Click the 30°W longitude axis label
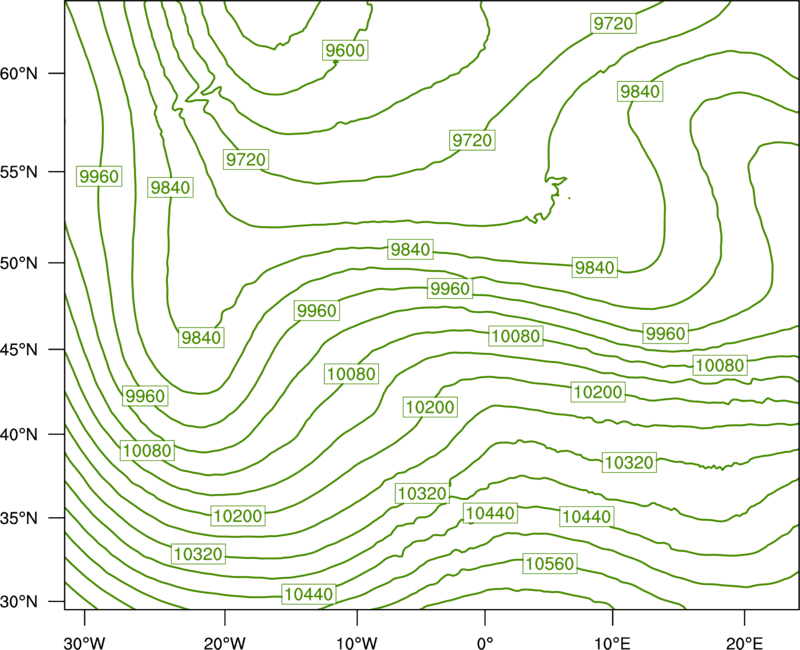Viewport: 800px width, 650px height. (84, 643)
